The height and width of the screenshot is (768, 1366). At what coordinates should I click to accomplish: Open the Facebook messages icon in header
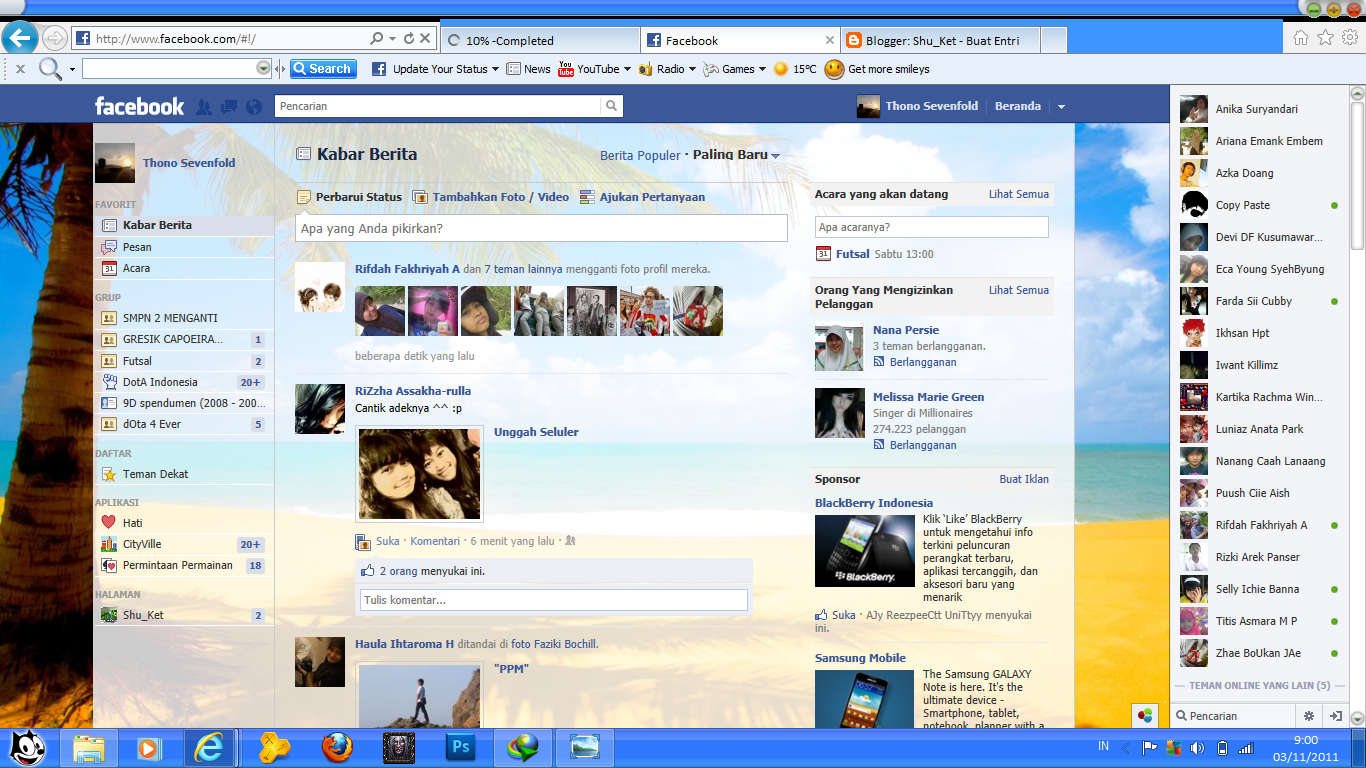tap(229, 106)
